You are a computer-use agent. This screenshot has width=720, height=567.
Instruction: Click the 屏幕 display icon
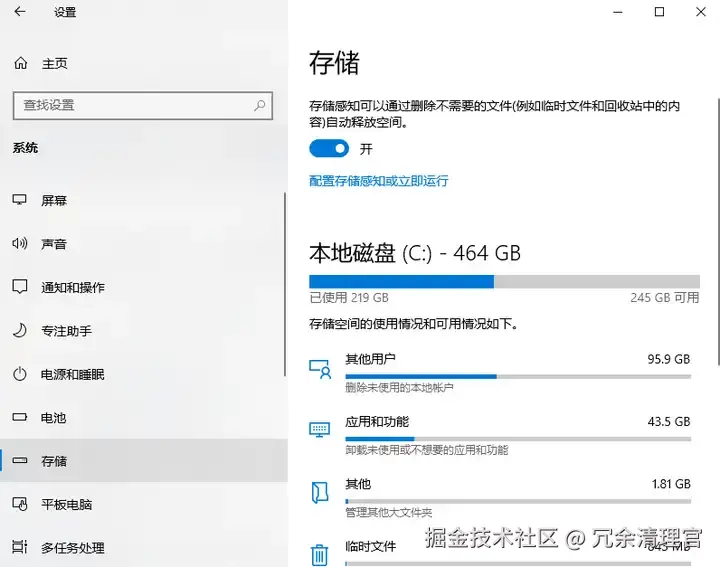(20, 200)
